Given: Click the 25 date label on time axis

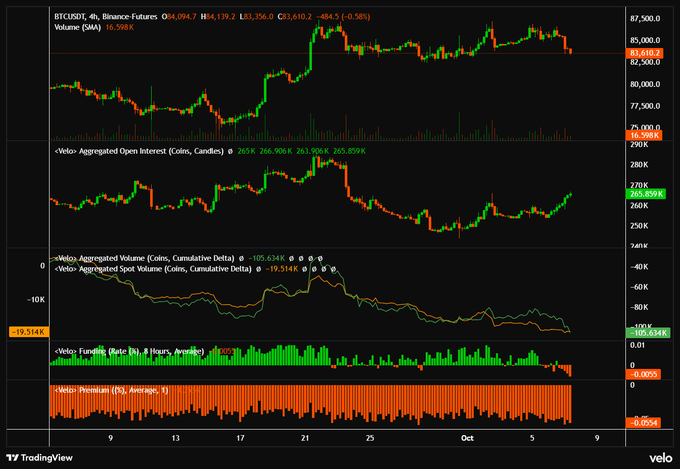Looking at the screenshot, I should (370, 439).
